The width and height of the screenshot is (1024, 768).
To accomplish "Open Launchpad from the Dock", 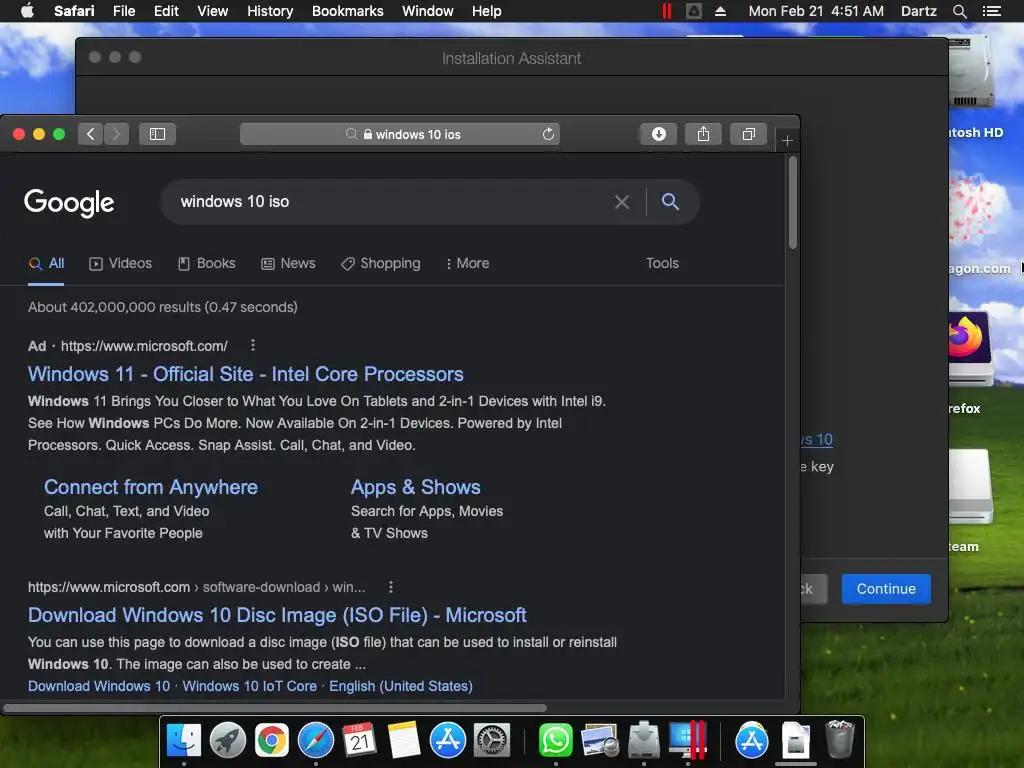I will point(227,740).
